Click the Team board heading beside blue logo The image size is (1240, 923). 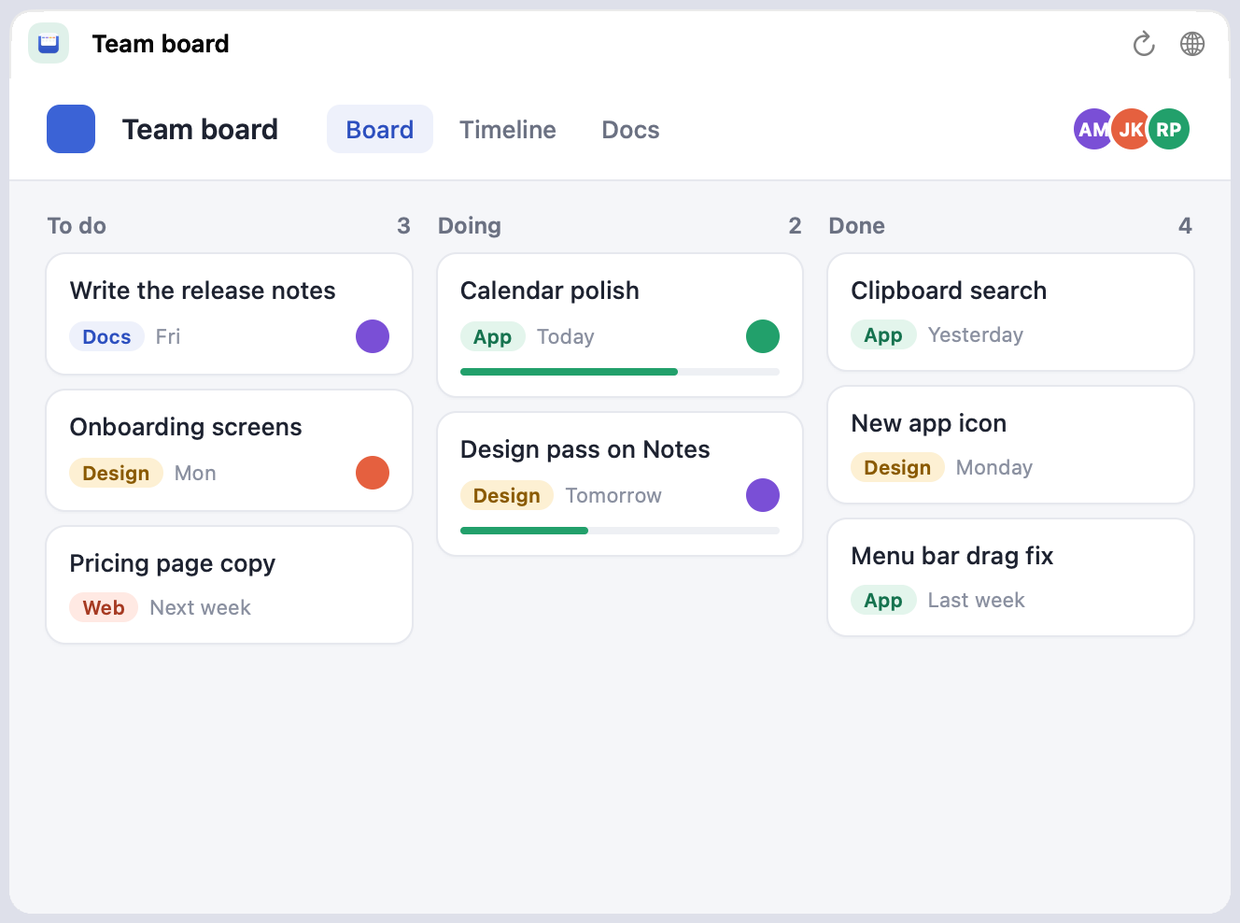pos(200,129)
